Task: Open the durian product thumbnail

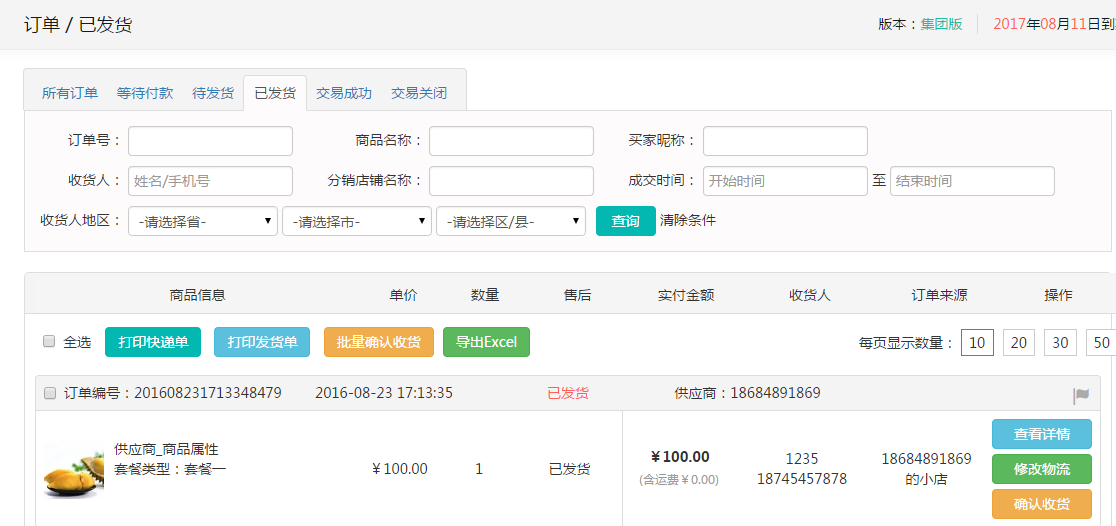Action: click(73, 469)
